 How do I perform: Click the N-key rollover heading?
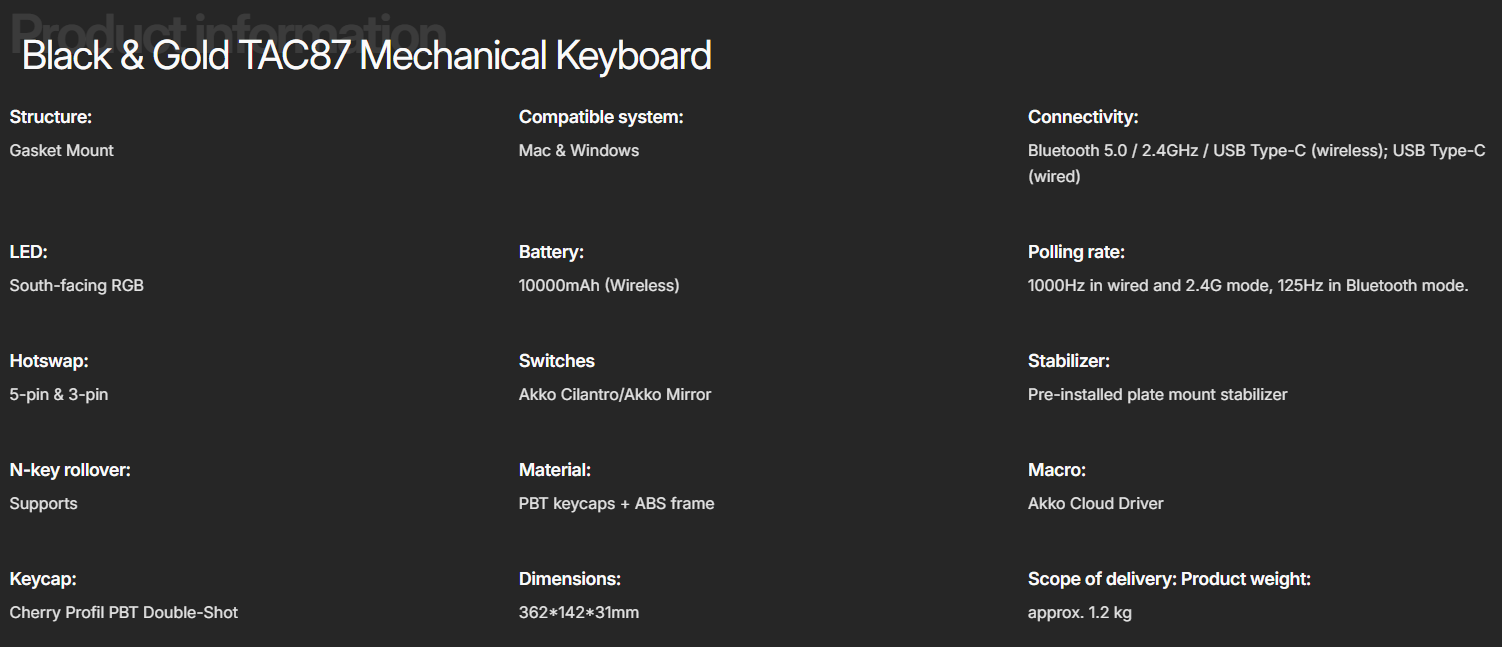pyautogui.click(x=70, y=470)
